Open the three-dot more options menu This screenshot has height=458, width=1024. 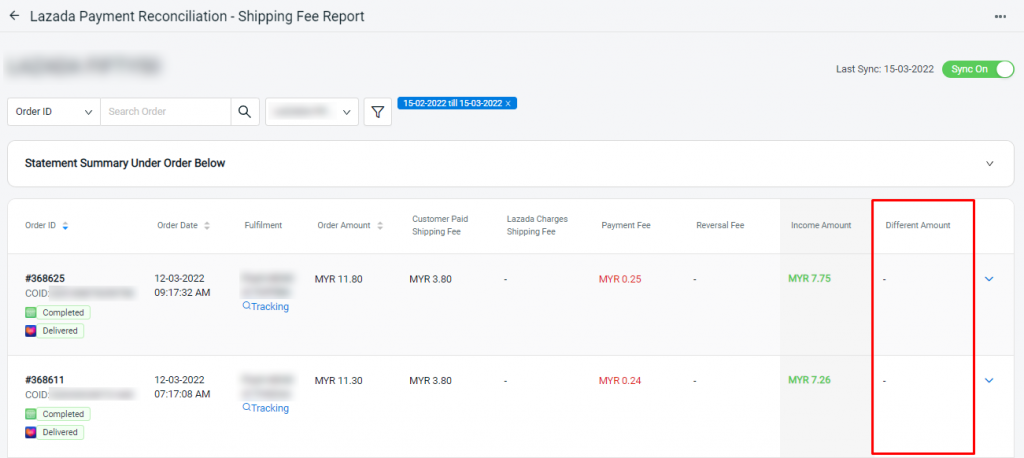(x=1000, y=16)
